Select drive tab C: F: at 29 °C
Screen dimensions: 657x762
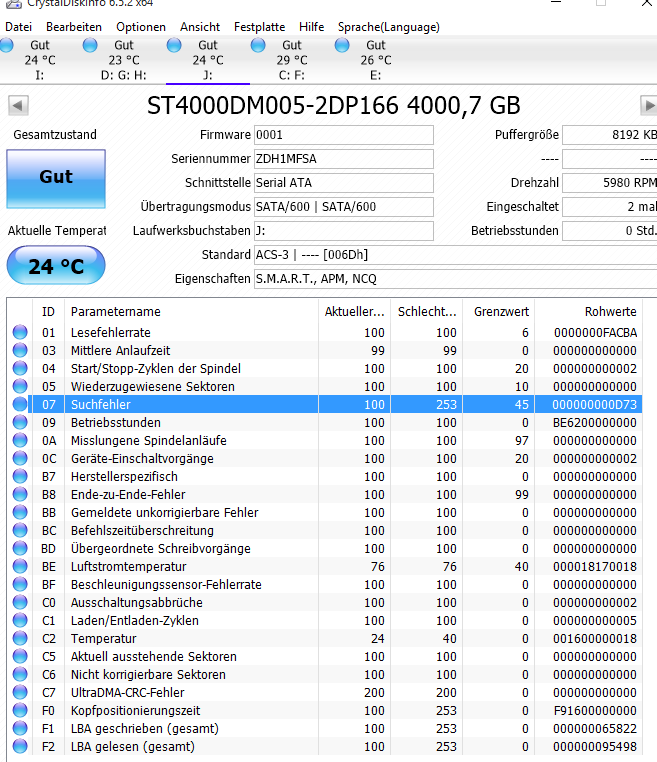tap(292, 60)
